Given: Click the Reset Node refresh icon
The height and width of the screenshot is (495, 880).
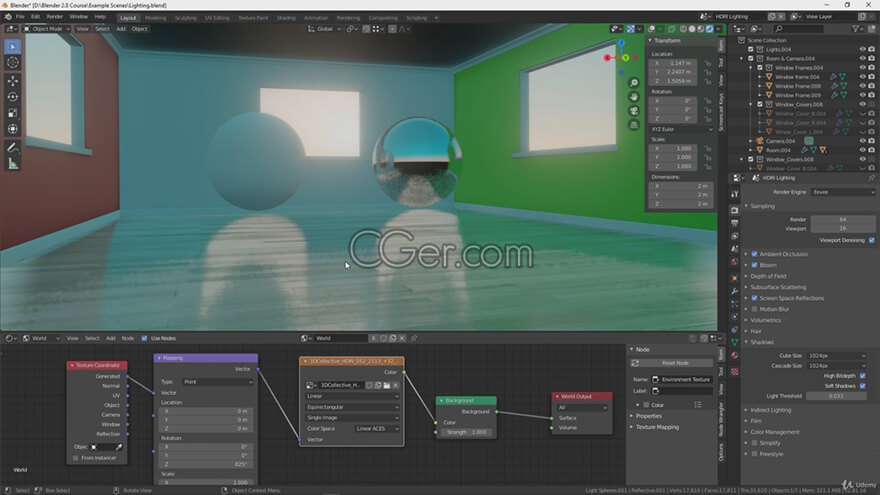Looking at the screenshot, I should click(635, 363).
